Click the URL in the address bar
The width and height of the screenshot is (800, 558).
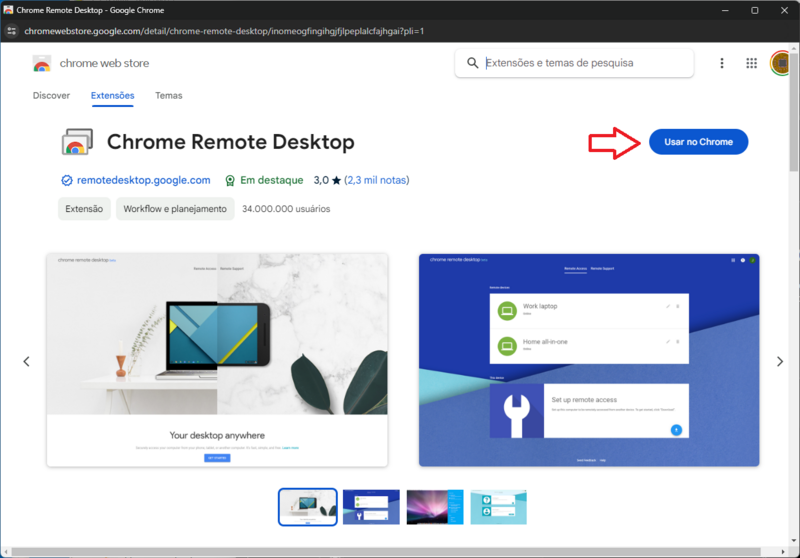(224, 31)
